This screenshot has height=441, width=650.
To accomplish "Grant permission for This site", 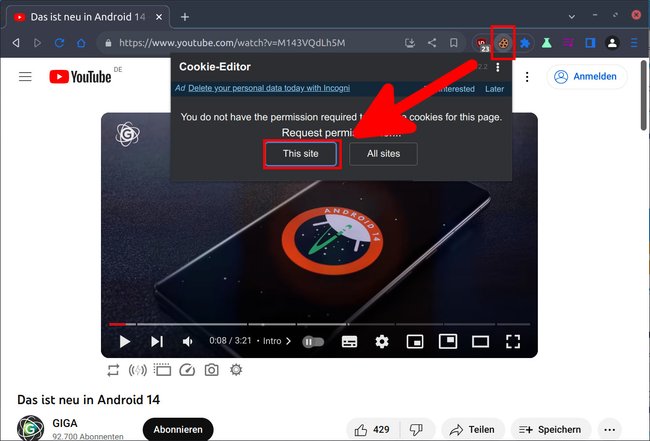I will coord(301,154).
